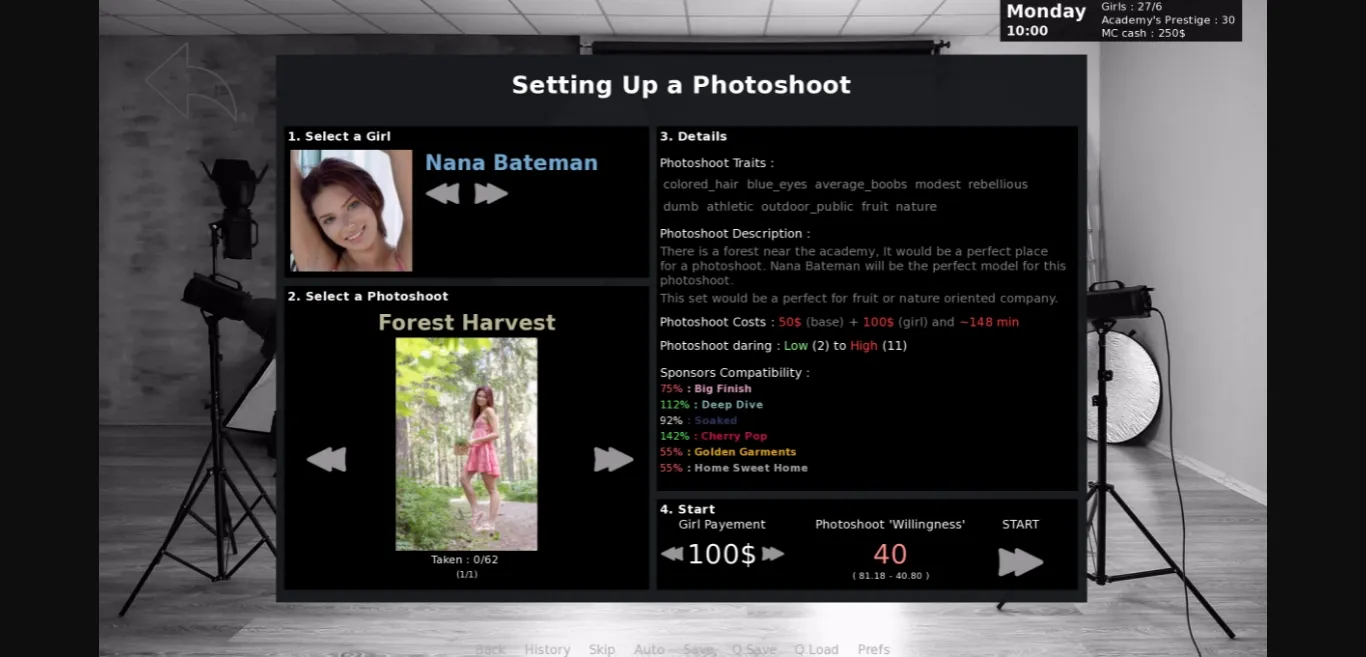This screenshot has width=1366, height=657.
Task: Click the Deep Dive sponsor entry
Action: 731,405
